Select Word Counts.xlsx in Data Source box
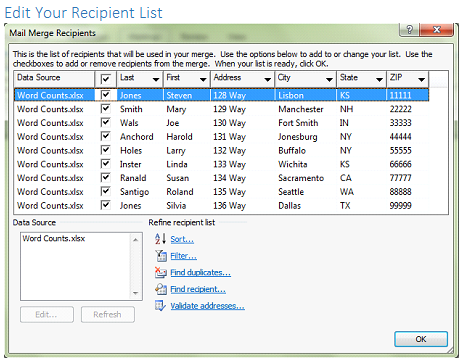This screenshot has width=464, height=364. pos(54,238)
